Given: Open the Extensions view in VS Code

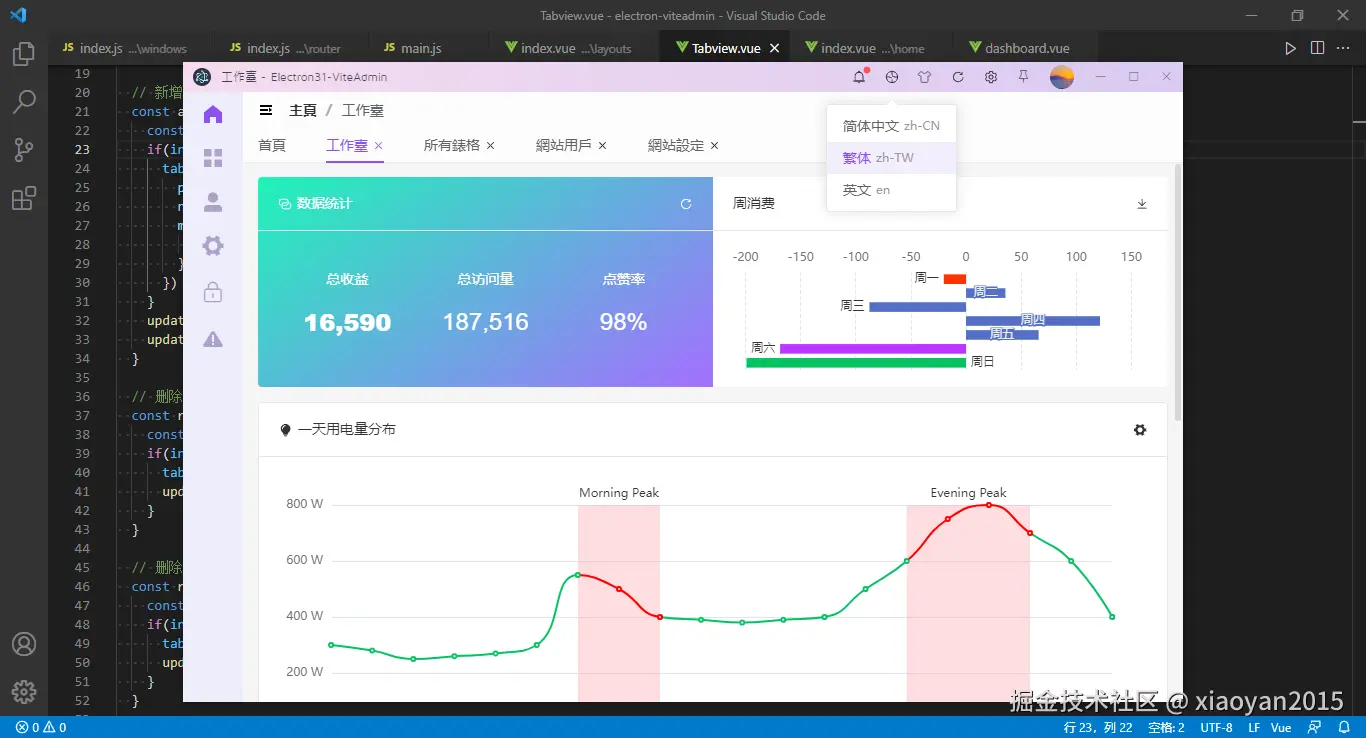Looking at the screenshot, I should pyautogui.click(x=23, y=198).
